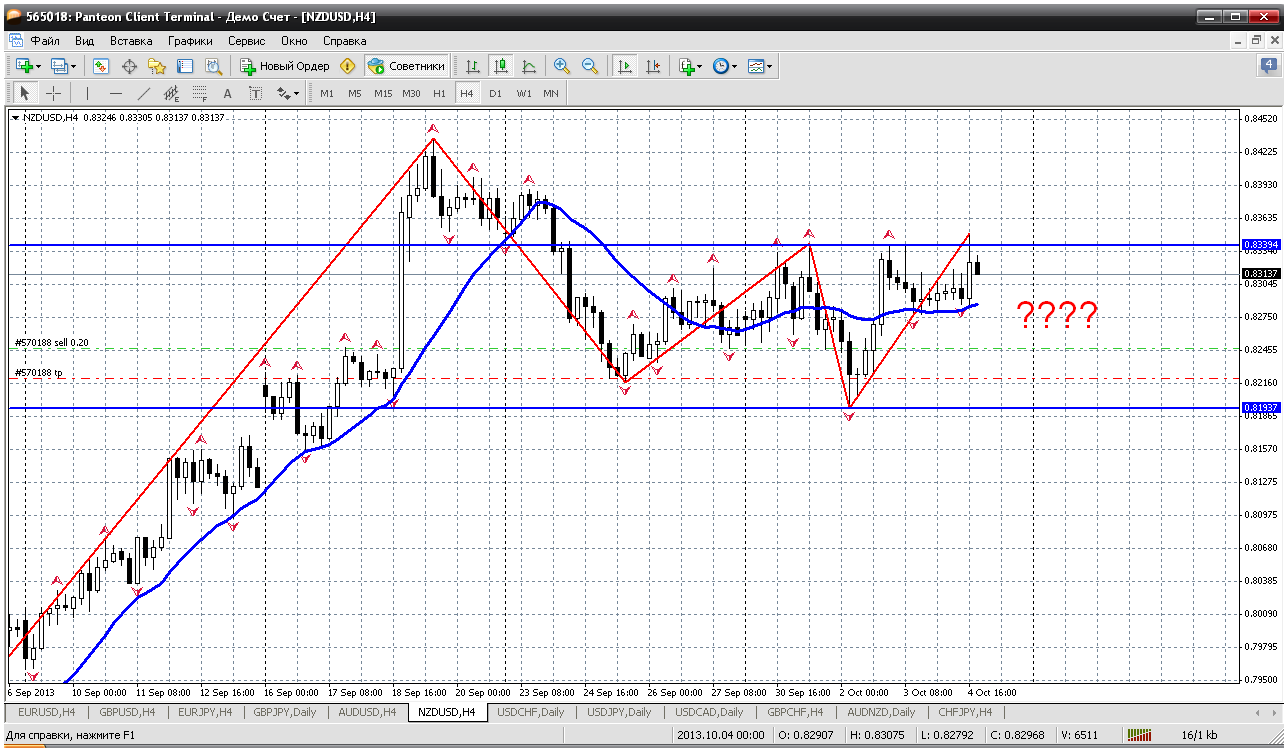
Task: Zoom out of the chart
Action: (x=590, y=66)
